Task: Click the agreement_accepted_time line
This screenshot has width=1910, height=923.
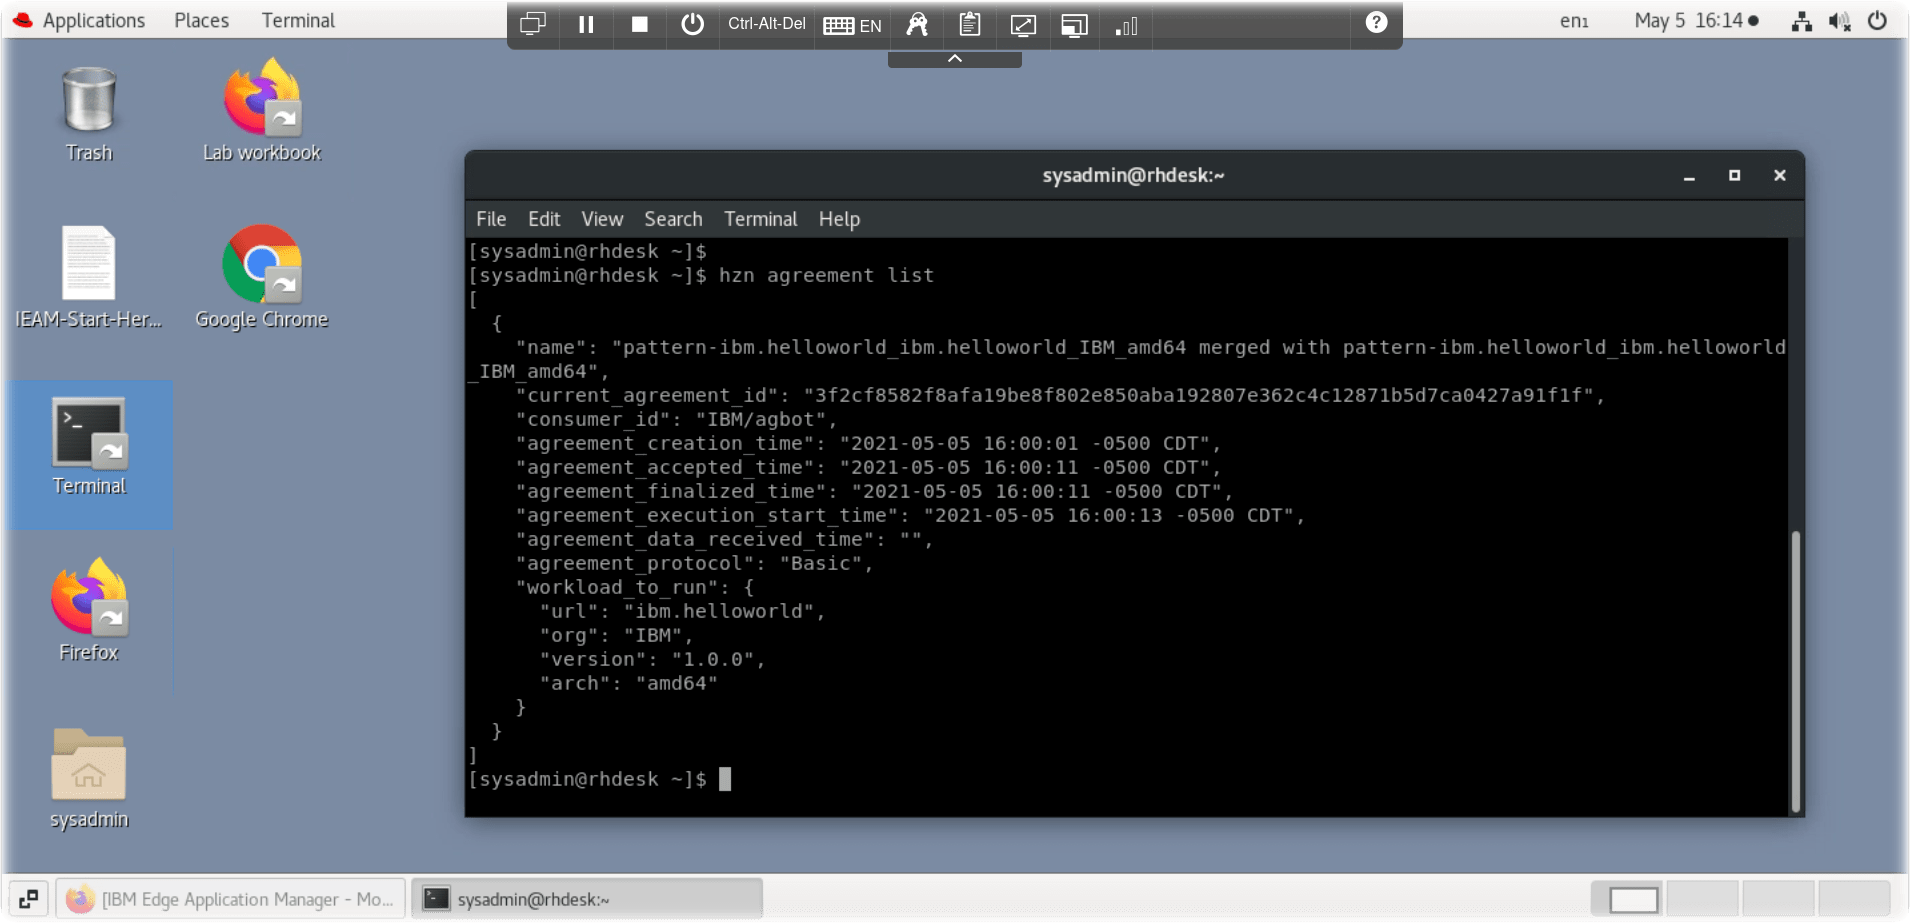Action: (x=868, y=467)
